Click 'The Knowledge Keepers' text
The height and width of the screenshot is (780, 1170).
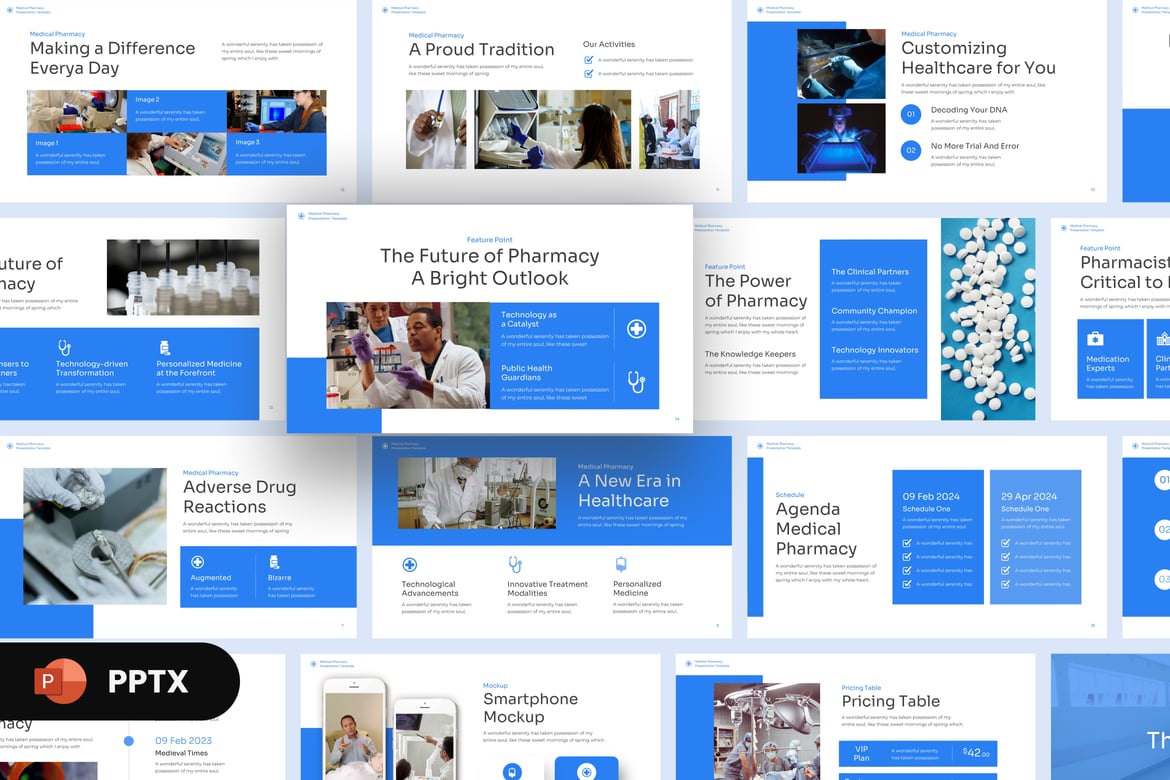click(x=750, y=354)
